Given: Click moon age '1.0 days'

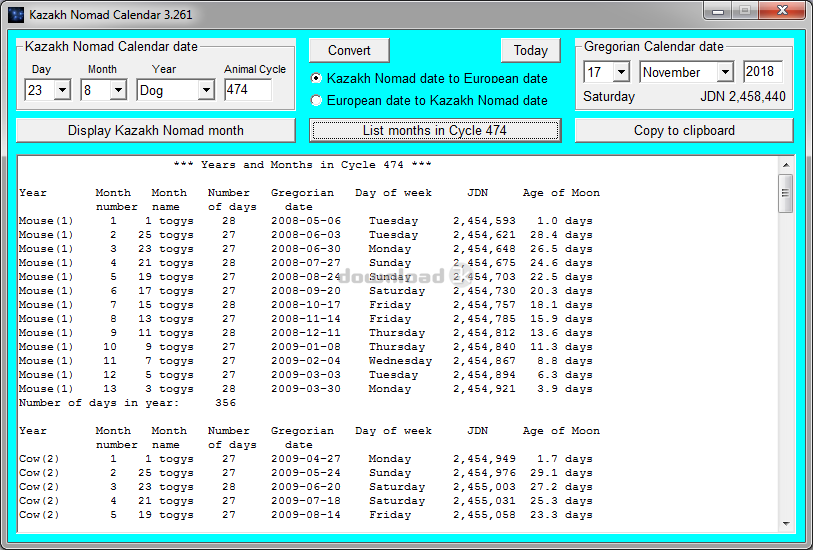Looking at the screenshot, I should click(565, 221).
